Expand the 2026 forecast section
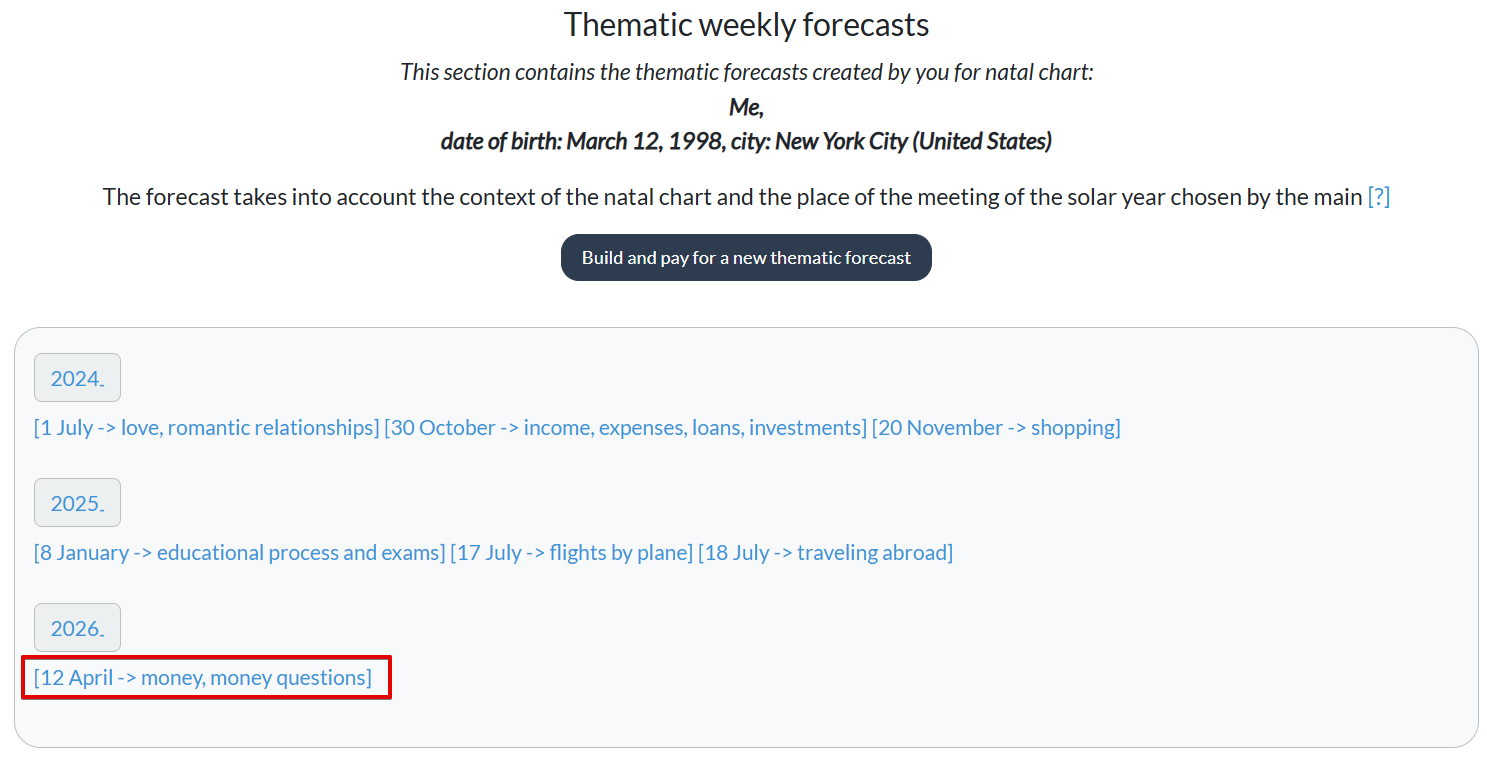Image resolution: width=1487 pixels, height=758 pixels. (x=77, y=627)
